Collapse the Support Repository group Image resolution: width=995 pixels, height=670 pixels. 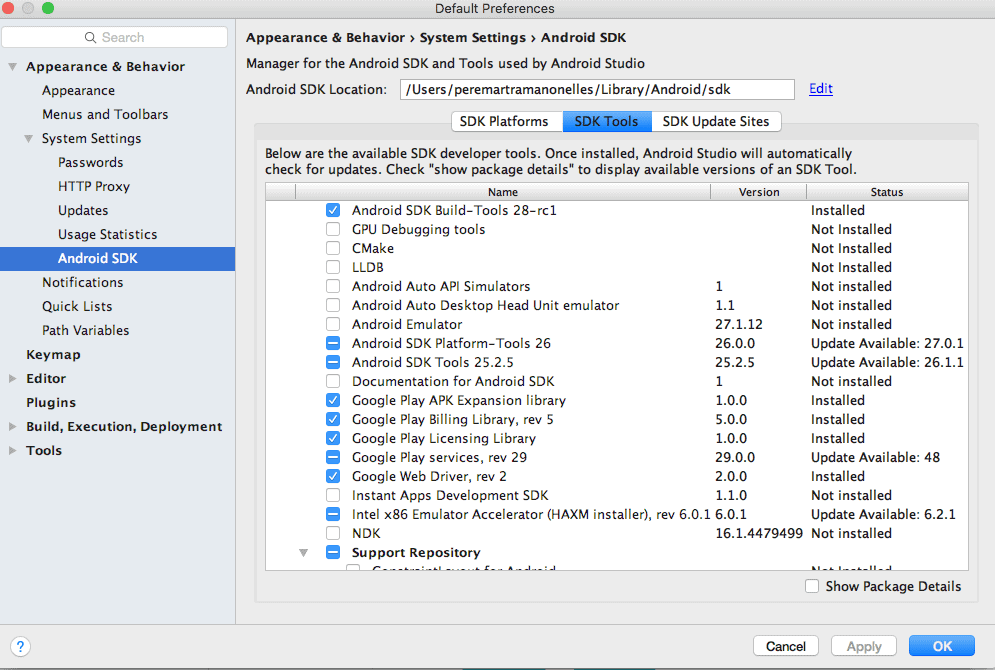click(x=304, y=553)
